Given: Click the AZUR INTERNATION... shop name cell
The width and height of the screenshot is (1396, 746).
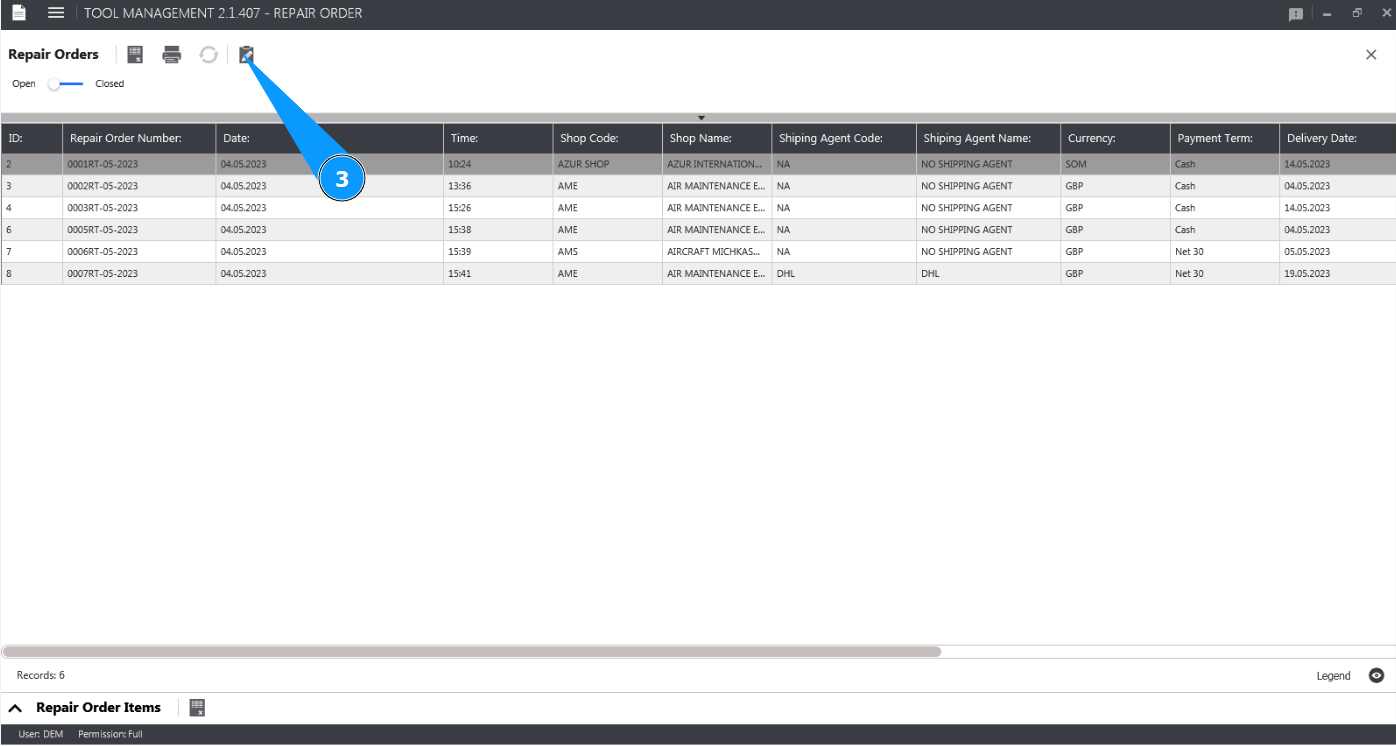Looking at the screenshot, I should point(717,164).
